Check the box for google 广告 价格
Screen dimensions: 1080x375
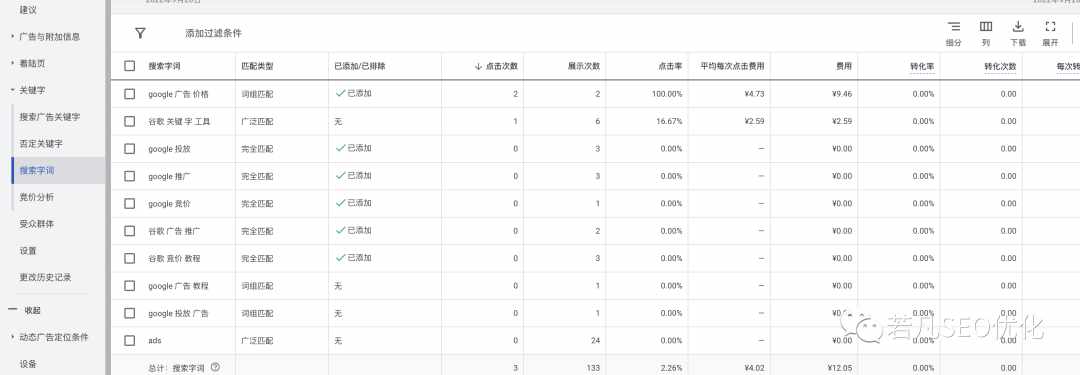(129, 94)
